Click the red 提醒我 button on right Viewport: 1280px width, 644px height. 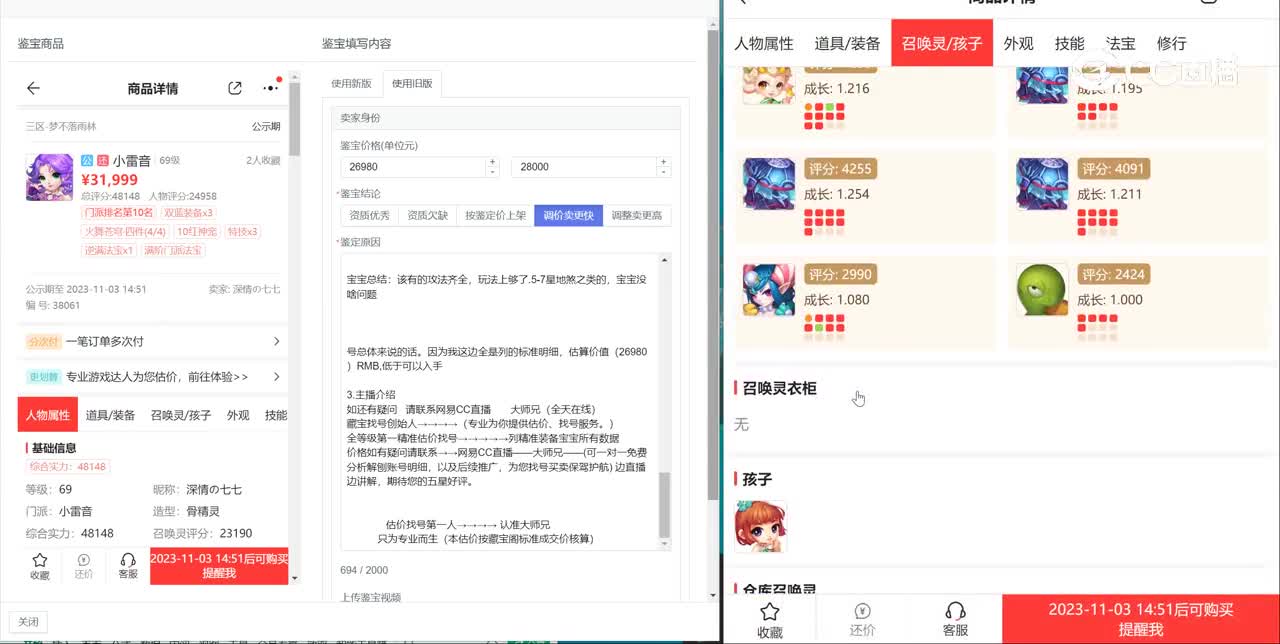click(1140, 619)
